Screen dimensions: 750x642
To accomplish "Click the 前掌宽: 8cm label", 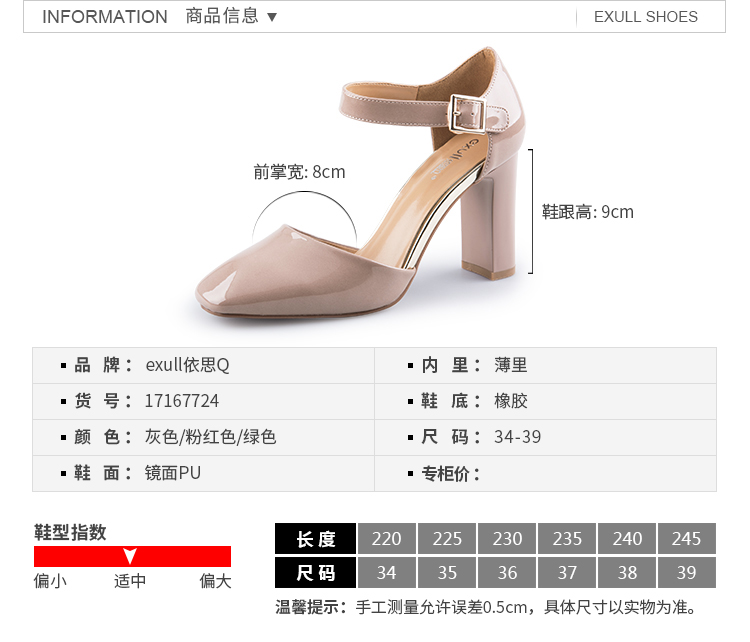I will pyautogui.click(x=299, y=172).
